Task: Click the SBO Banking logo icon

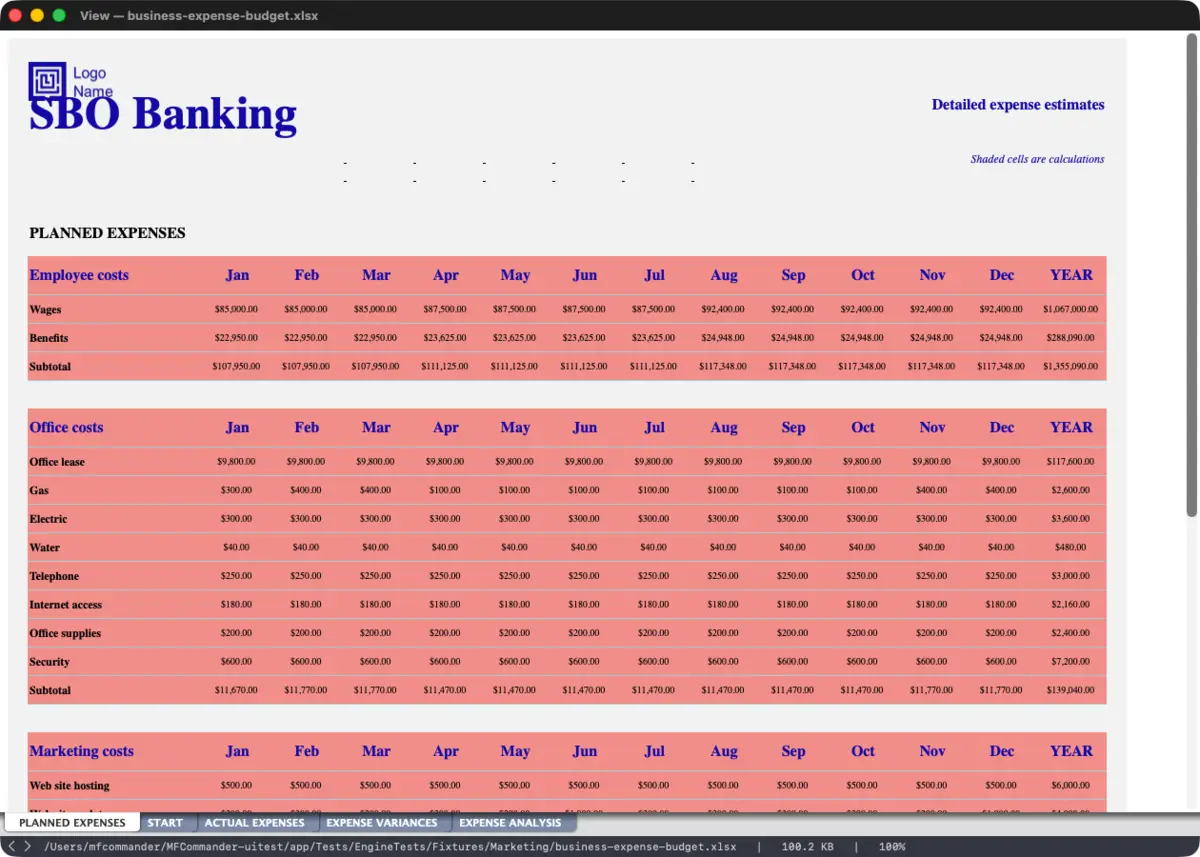Action: [x=47, y=80]
